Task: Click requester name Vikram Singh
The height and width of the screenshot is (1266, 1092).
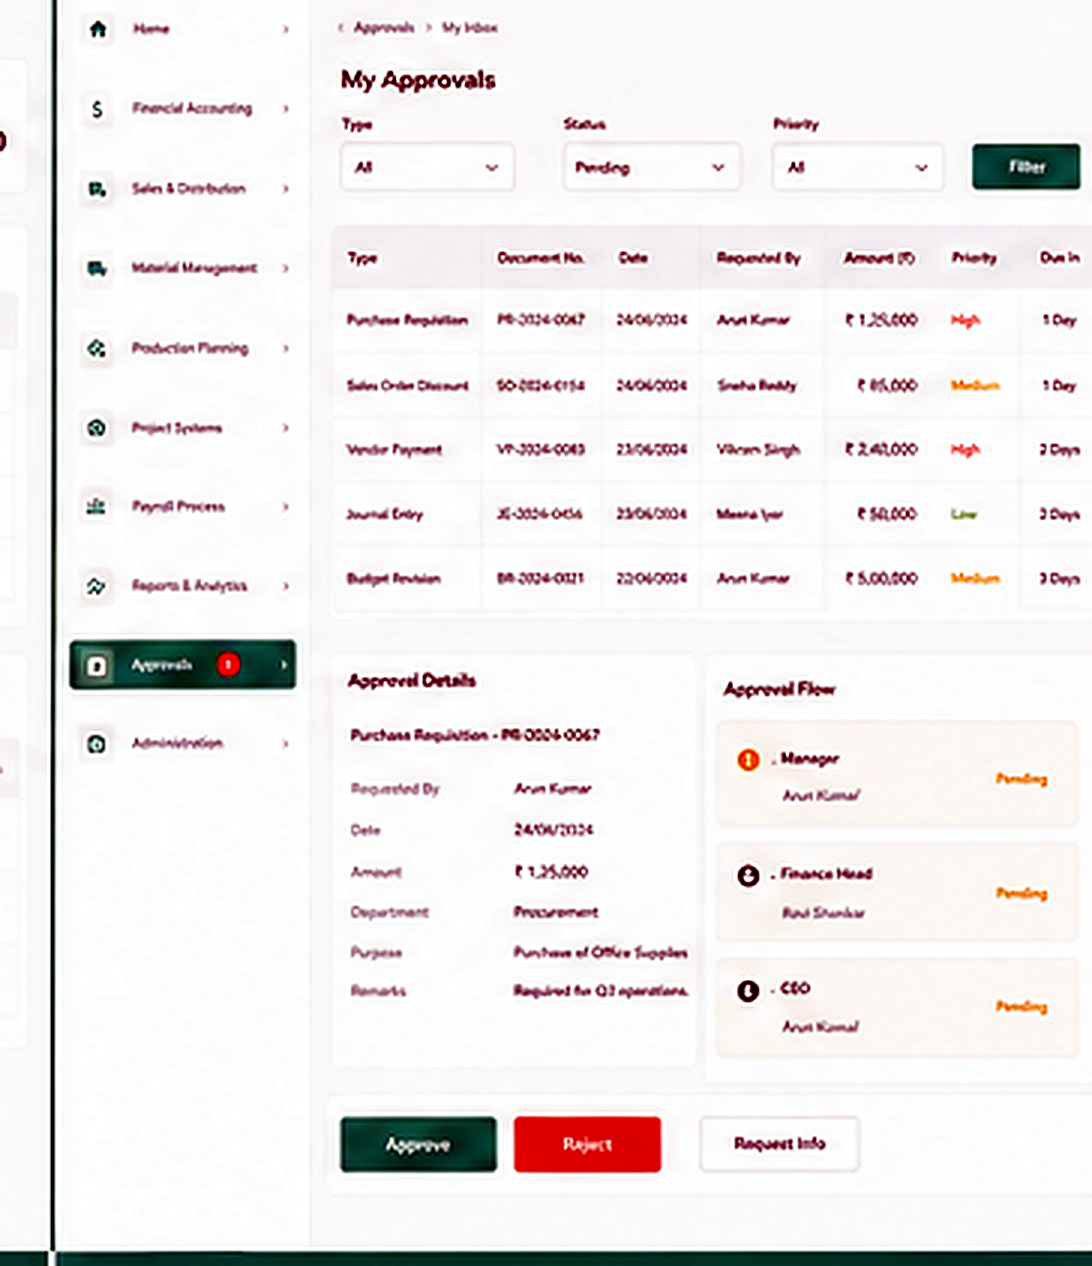Action: (758, 450)
